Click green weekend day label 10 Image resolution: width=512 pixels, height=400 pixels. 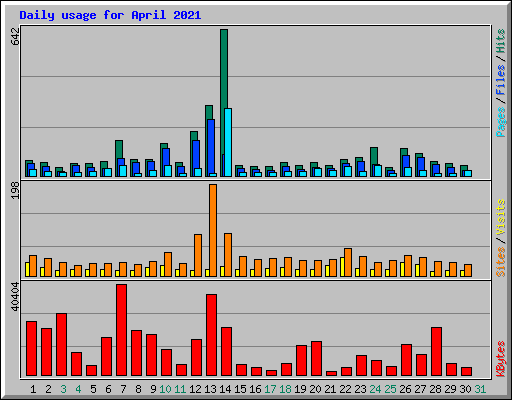(165, 389)
